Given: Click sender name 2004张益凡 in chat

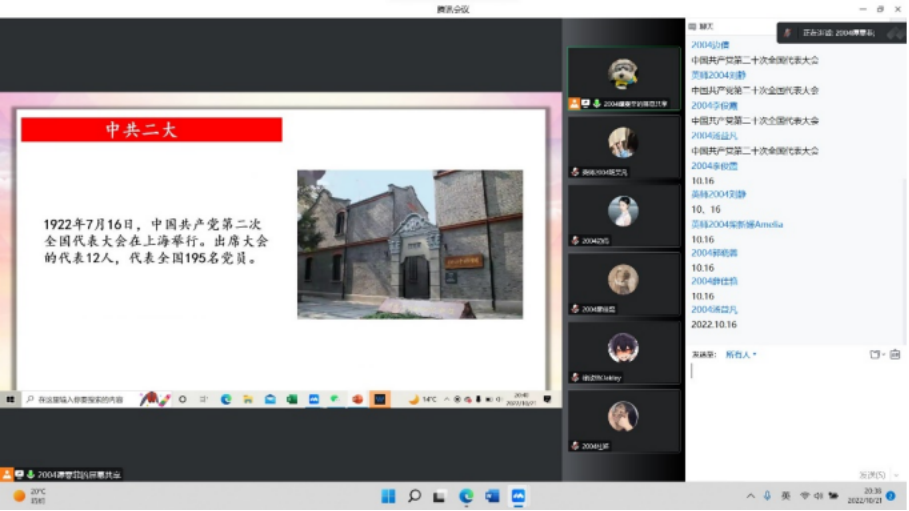Looking at the screenshot, I should 714,310.
